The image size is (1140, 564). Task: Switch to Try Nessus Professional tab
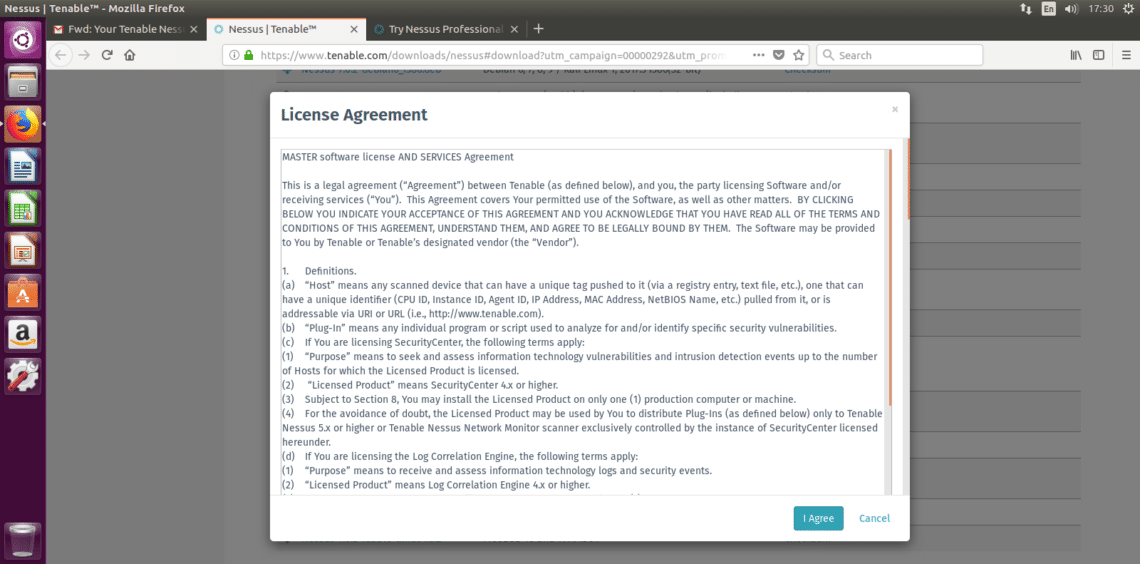click(446, 30)
